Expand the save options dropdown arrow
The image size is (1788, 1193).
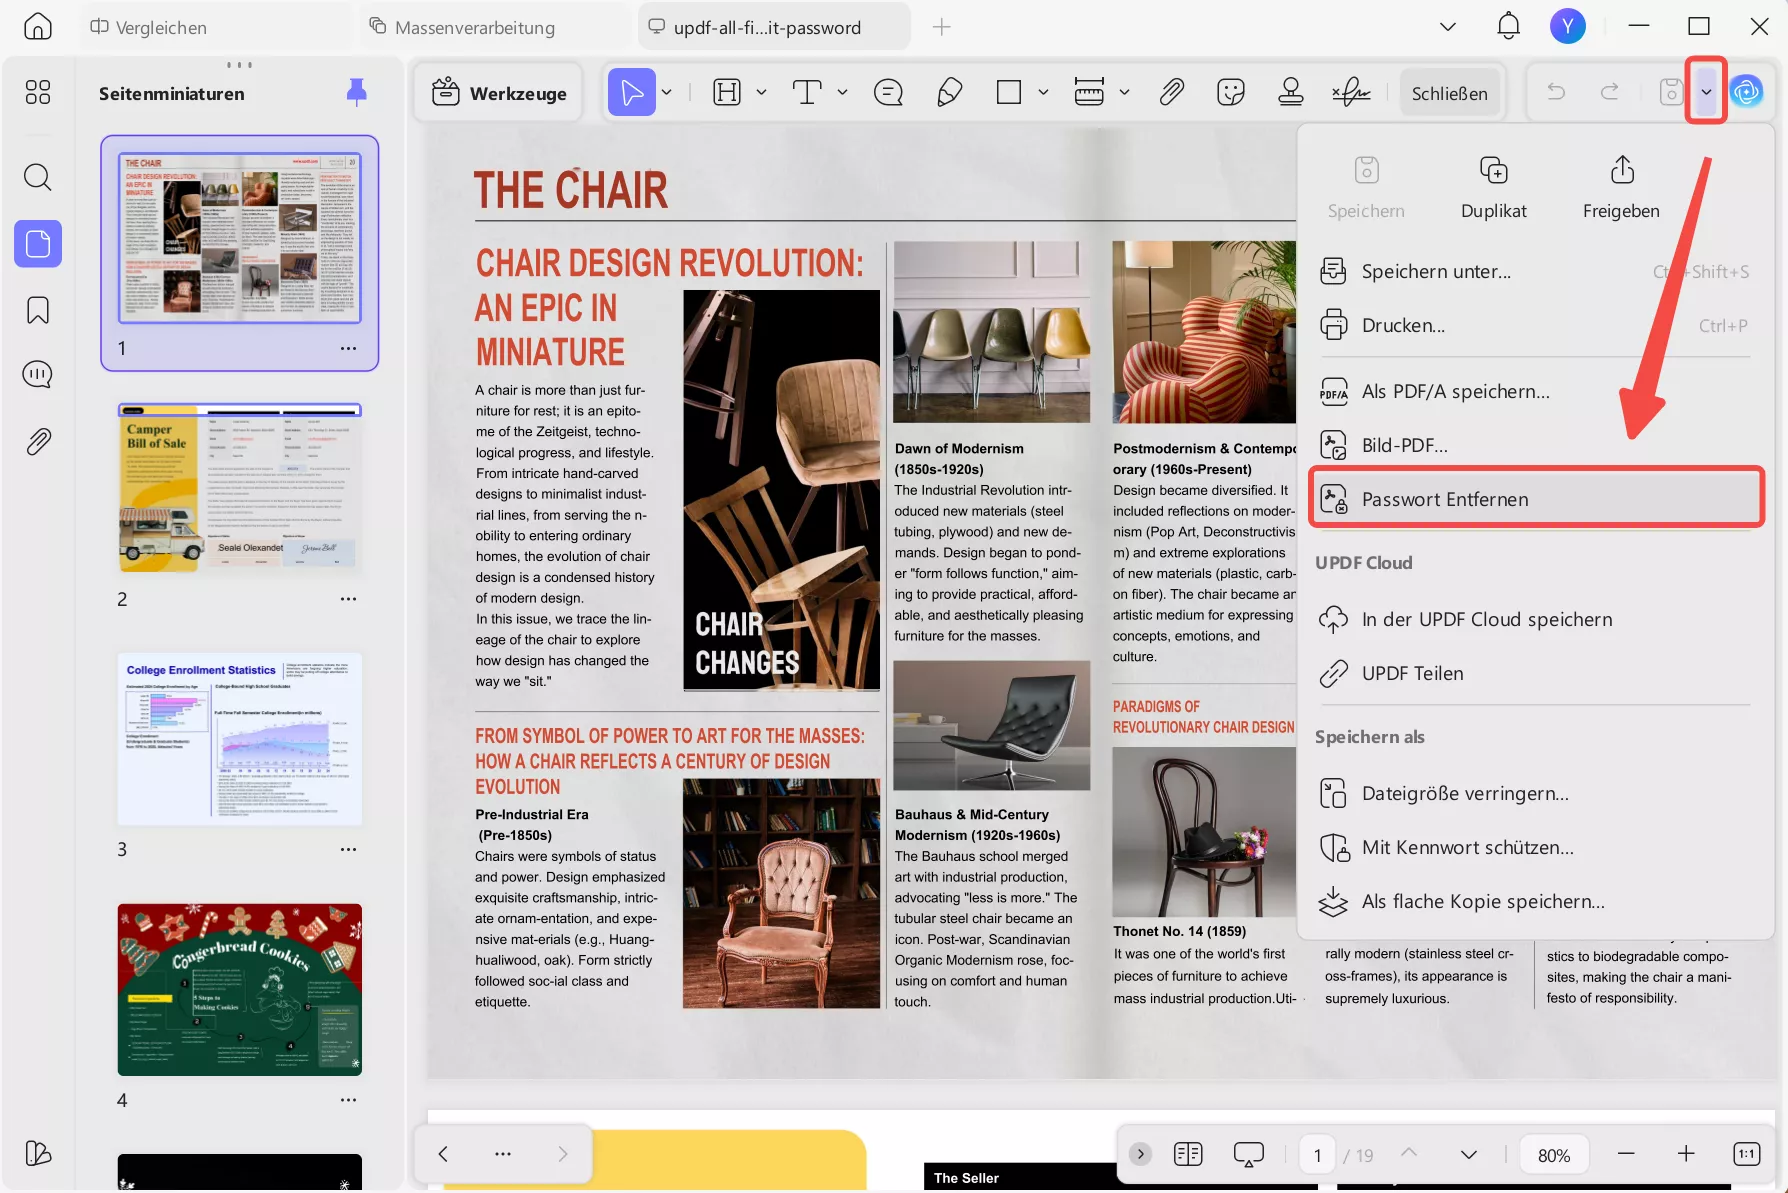pyautogui.click(x=1706, y=92)
